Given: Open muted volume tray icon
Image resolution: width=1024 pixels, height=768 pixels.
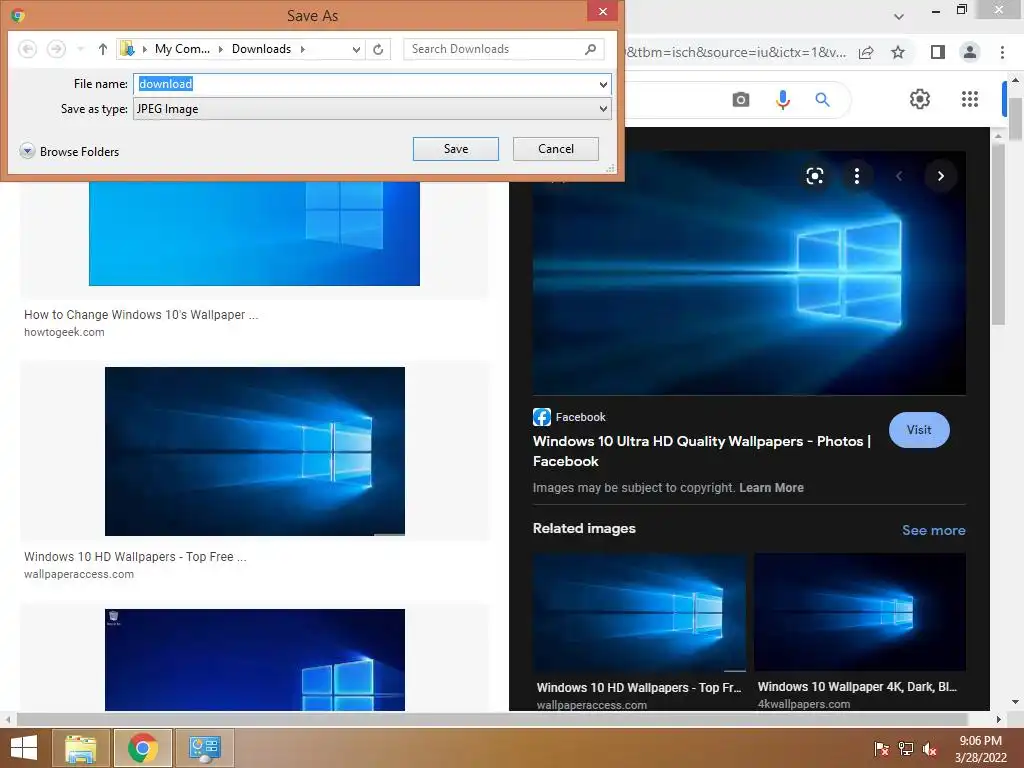Looking at the screenshot, I should click(930, 749).
